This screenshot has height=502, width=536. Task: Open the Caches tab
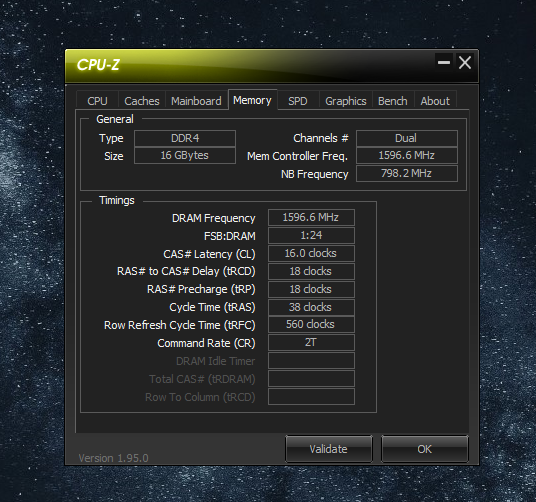pyautogui.click(x=142, y=101)
